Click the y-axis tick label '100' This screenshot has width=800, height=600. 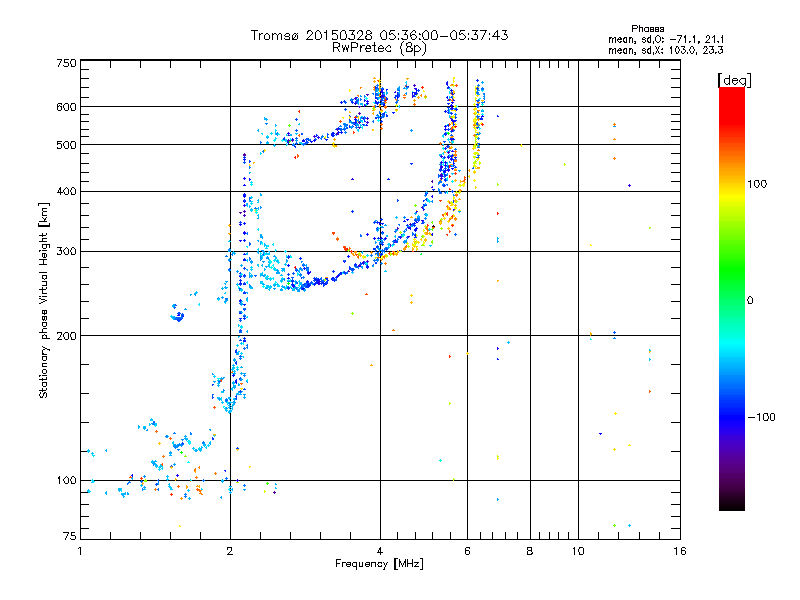click(66, 481)
